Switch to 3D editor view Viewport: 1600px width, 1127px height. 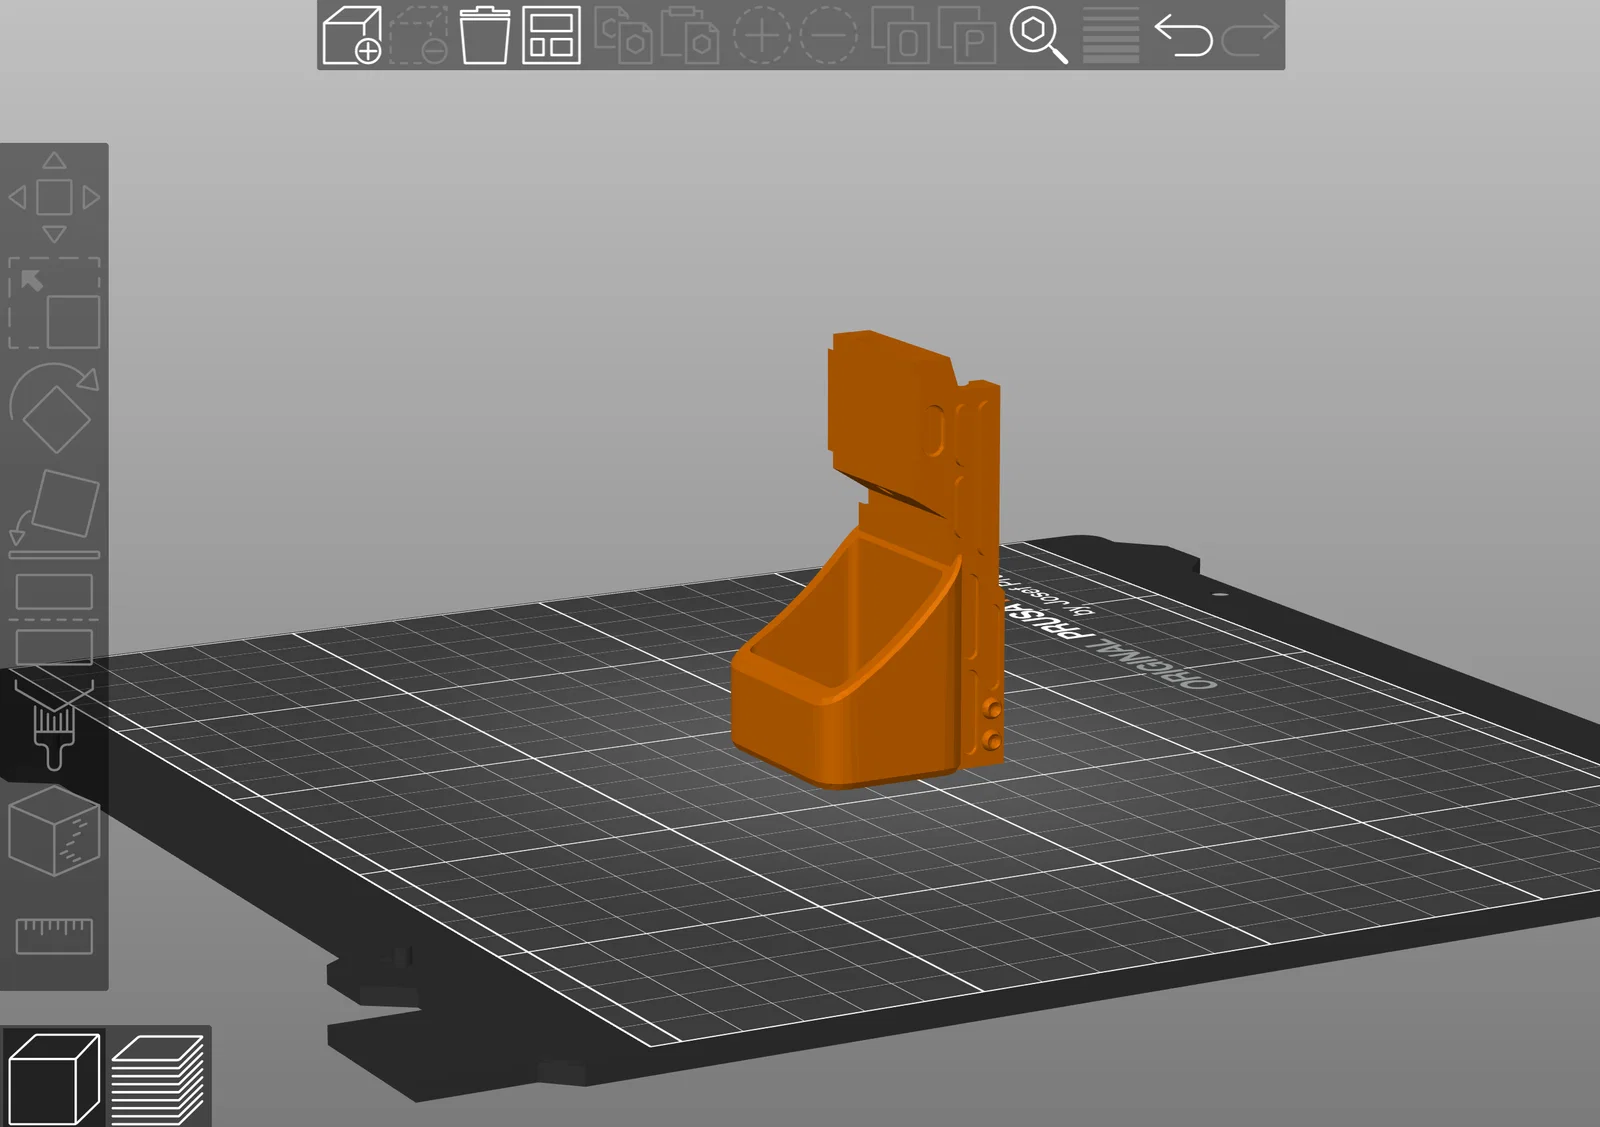point(54,1078)
